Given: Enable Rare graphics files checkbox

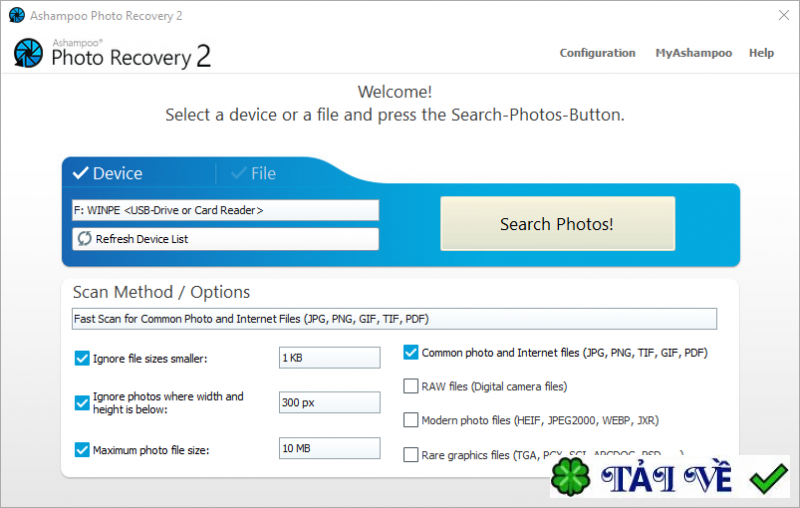Looking at the screenshot, I should tap(411, 454).
